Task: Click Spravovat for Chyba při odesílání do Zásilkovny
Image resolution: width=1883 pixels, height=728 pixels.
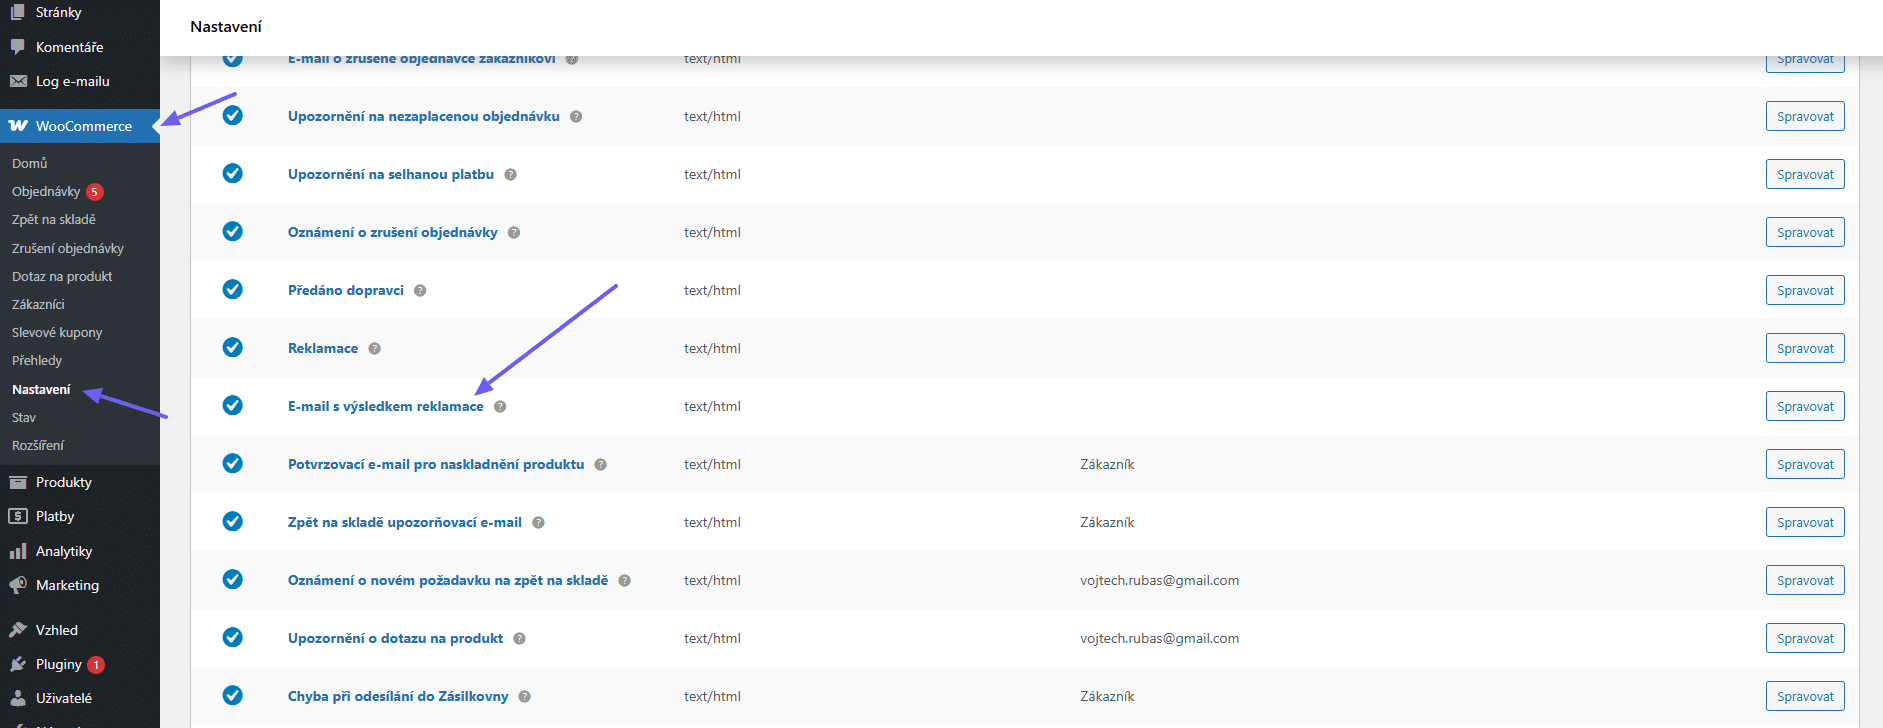Action: pos(1804,696)
